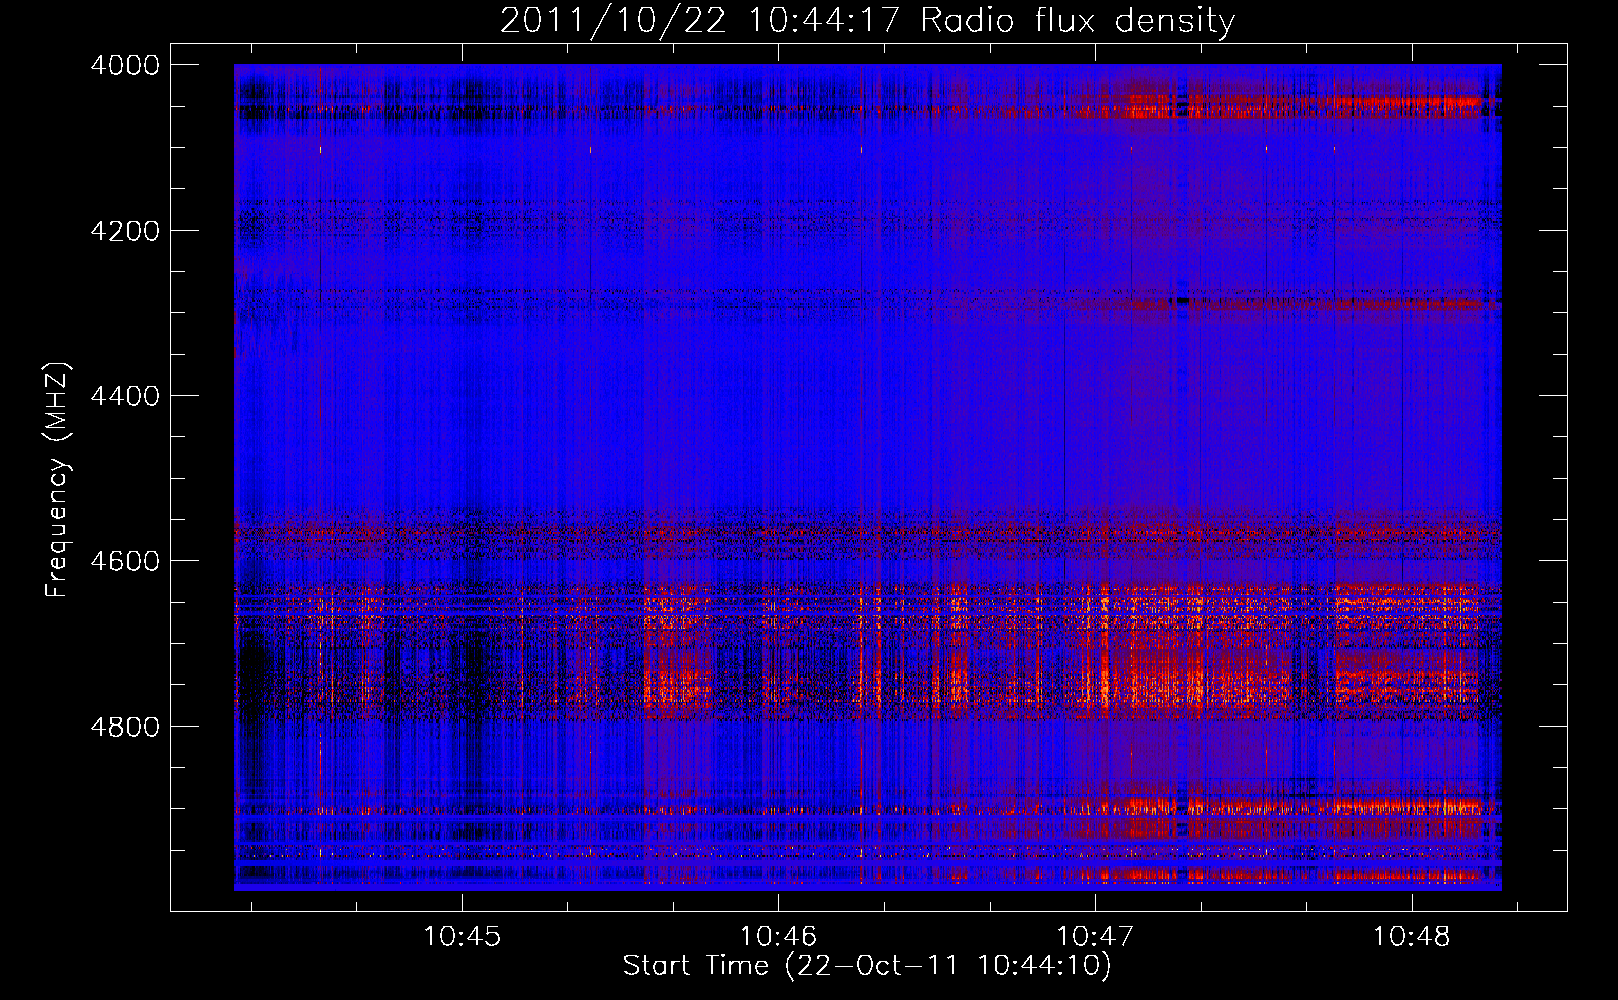Click the 10:45 time tick label
The image size is (1618, 1000).
pyautogui.click(x=461, y=937)
